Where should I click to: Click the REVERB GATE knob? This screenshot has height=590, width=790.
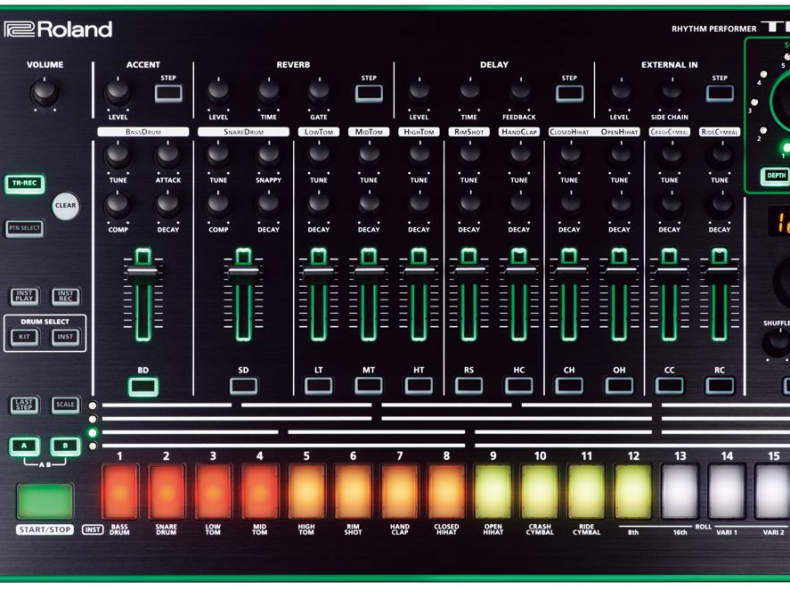(318, 92)
